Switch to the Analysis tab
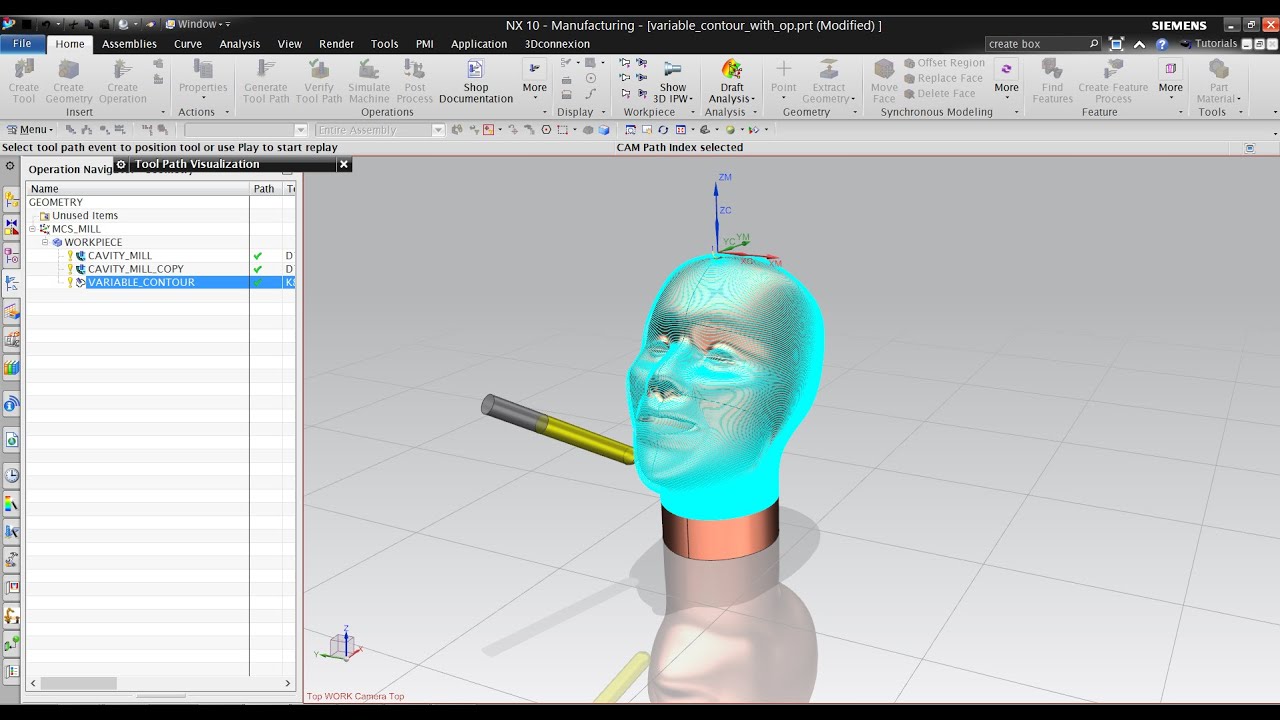The width and height of the screenshot is (1280, 720). (240, 44)
